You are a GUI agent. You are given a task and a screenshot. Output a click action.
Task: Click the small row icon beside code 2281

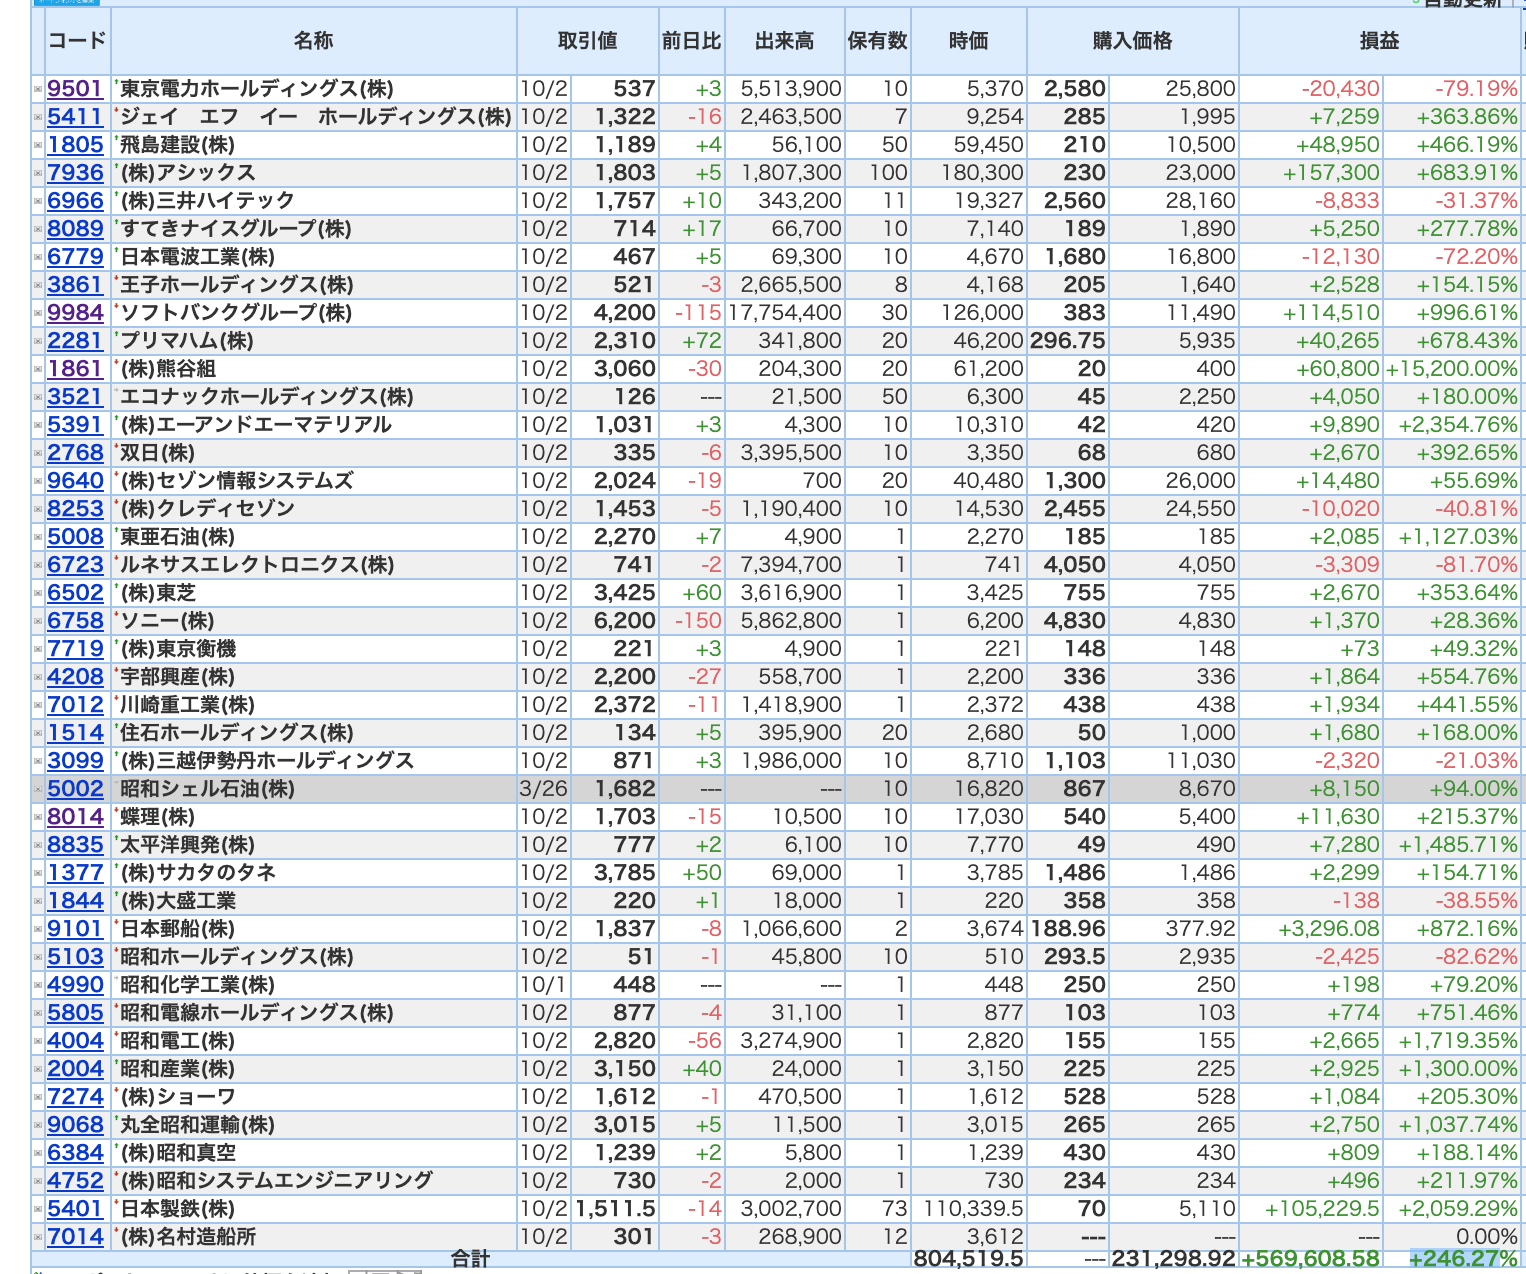[x=38, y=341]
